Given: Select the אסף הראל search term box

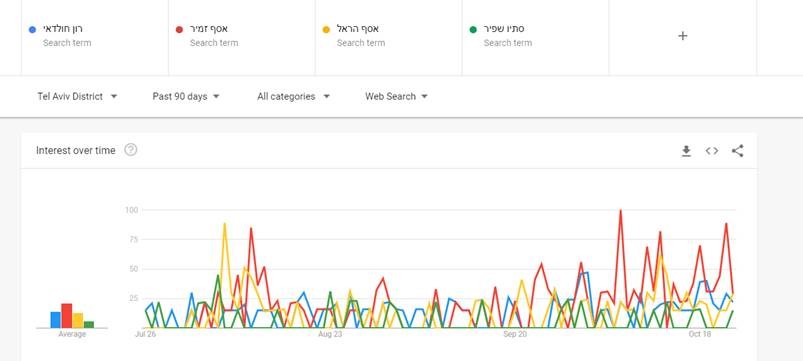Looking at the screenshot, I should pyautogui.click(x=389, y=36).
